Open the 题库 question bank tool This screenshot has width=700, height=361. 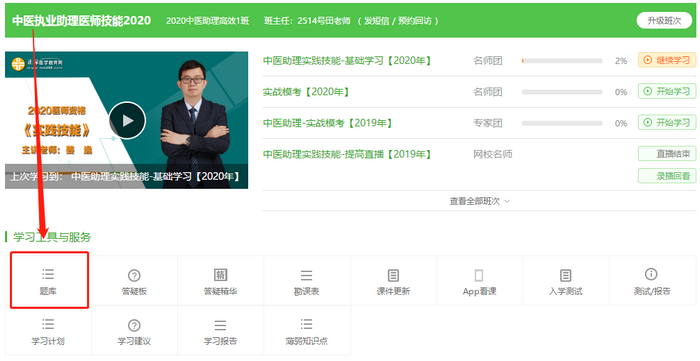point(48,281)
